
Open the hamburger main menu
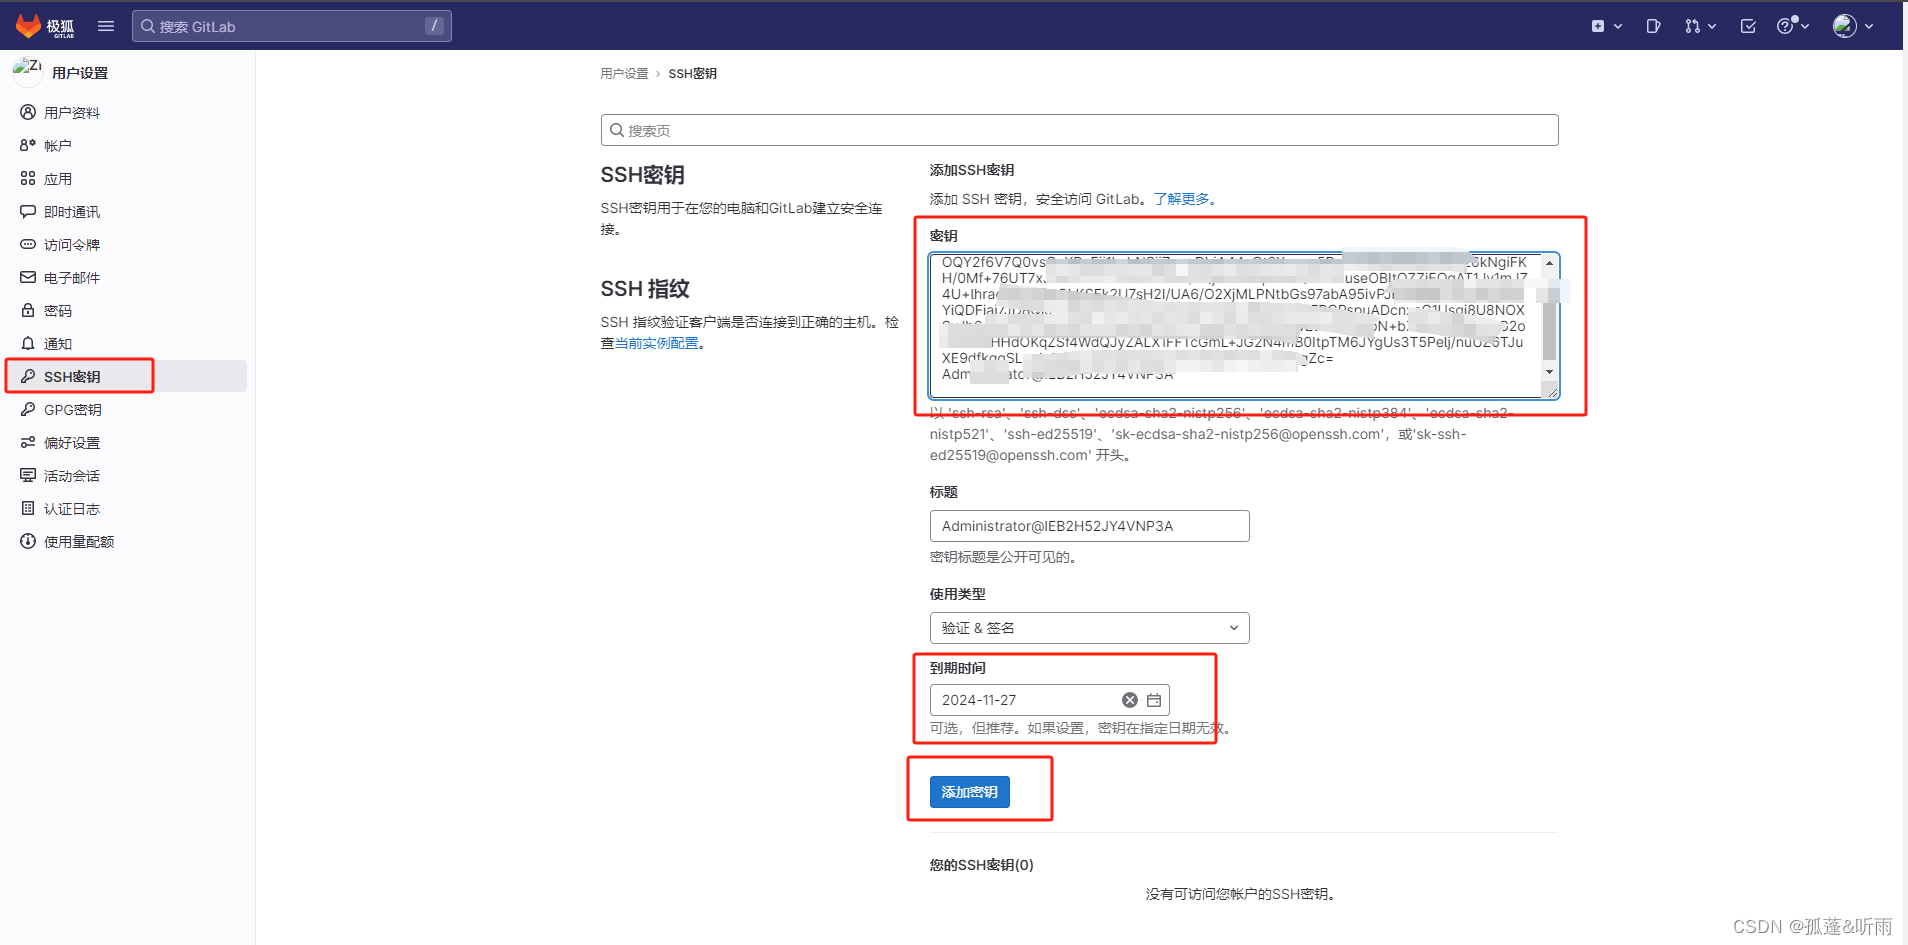coord(106,26)
